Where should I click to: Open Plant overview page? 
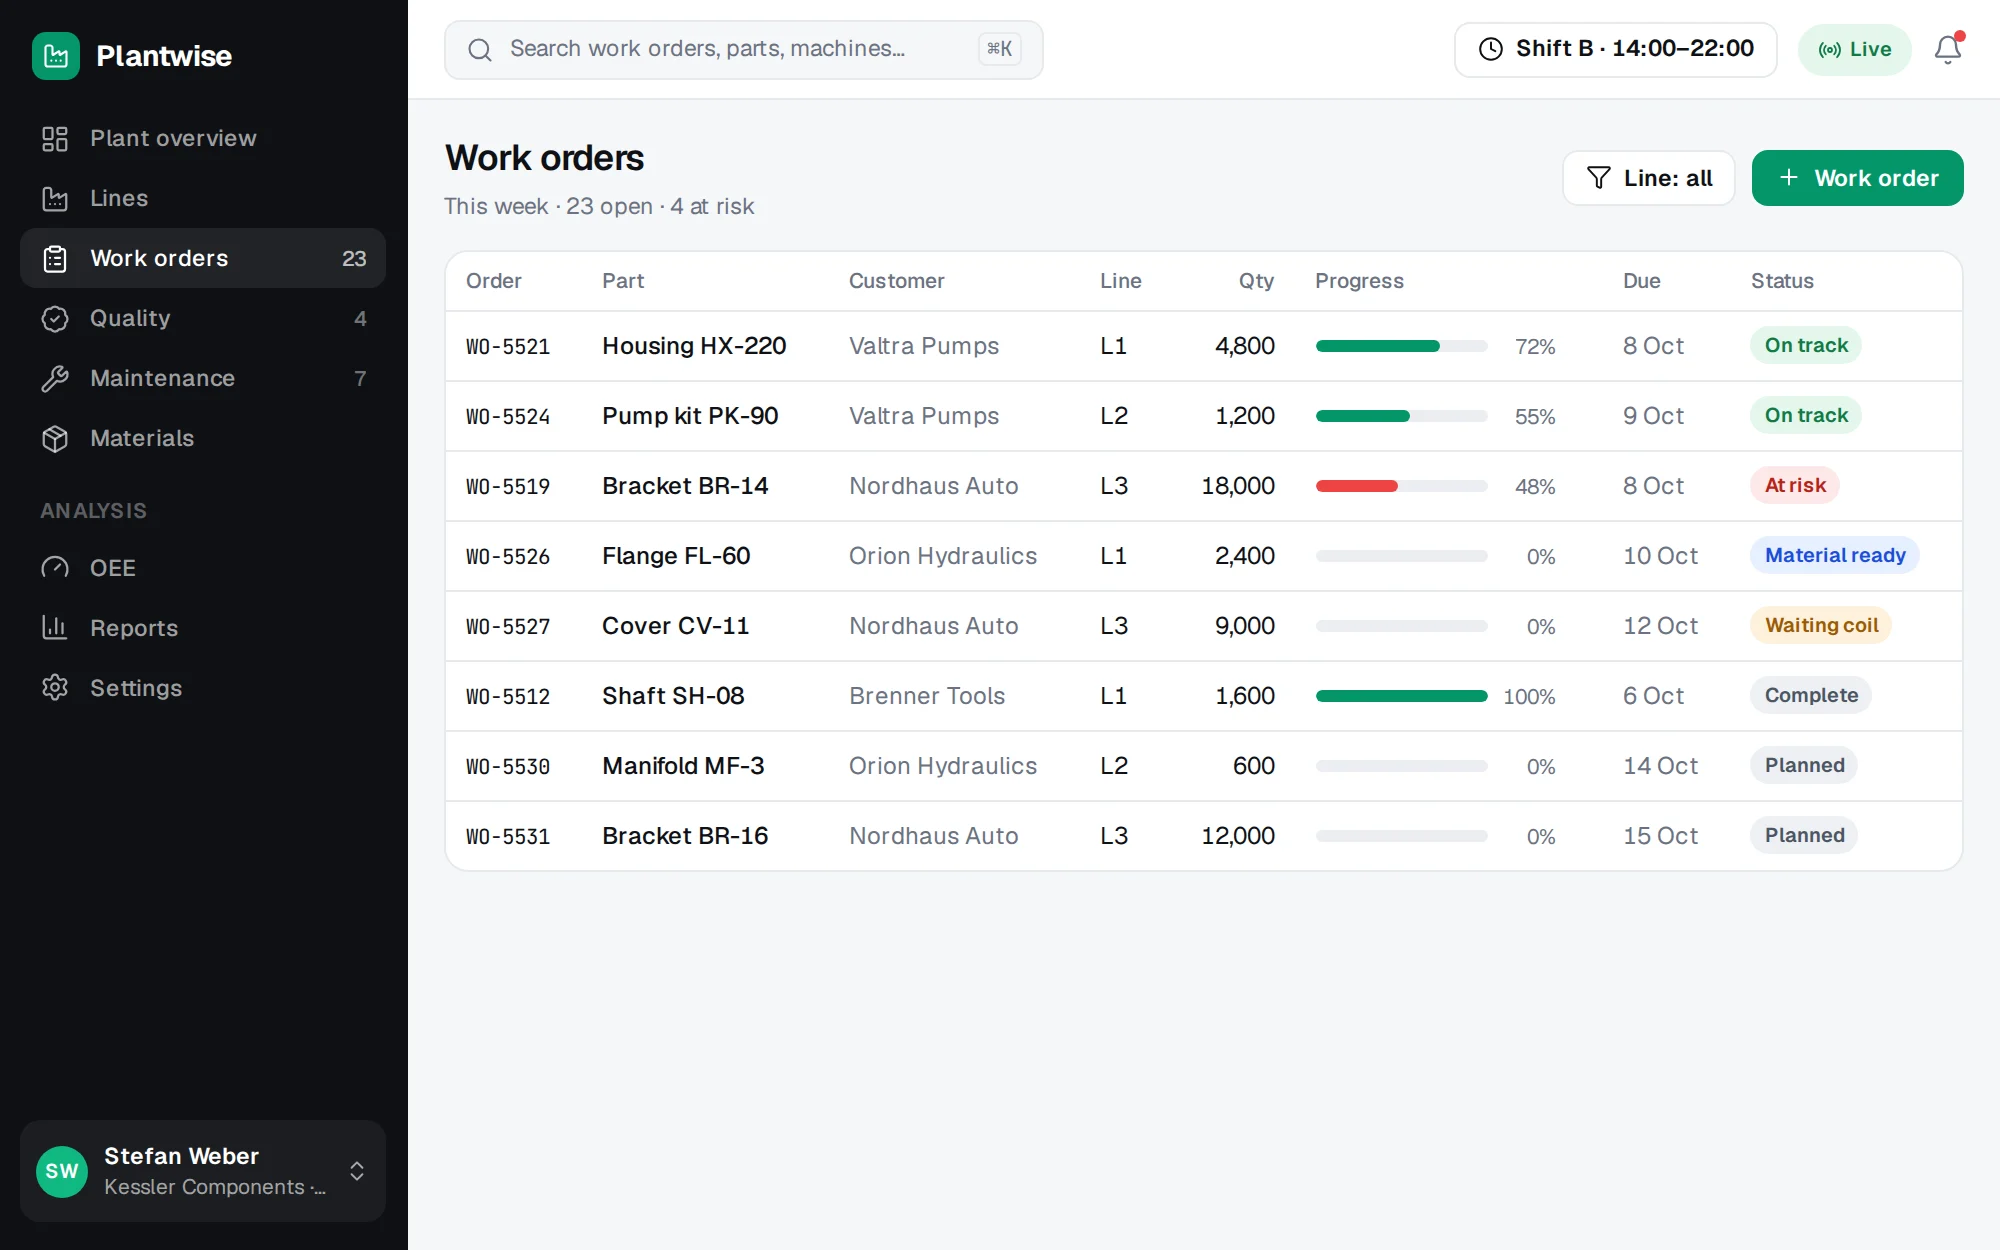(203, 138)
